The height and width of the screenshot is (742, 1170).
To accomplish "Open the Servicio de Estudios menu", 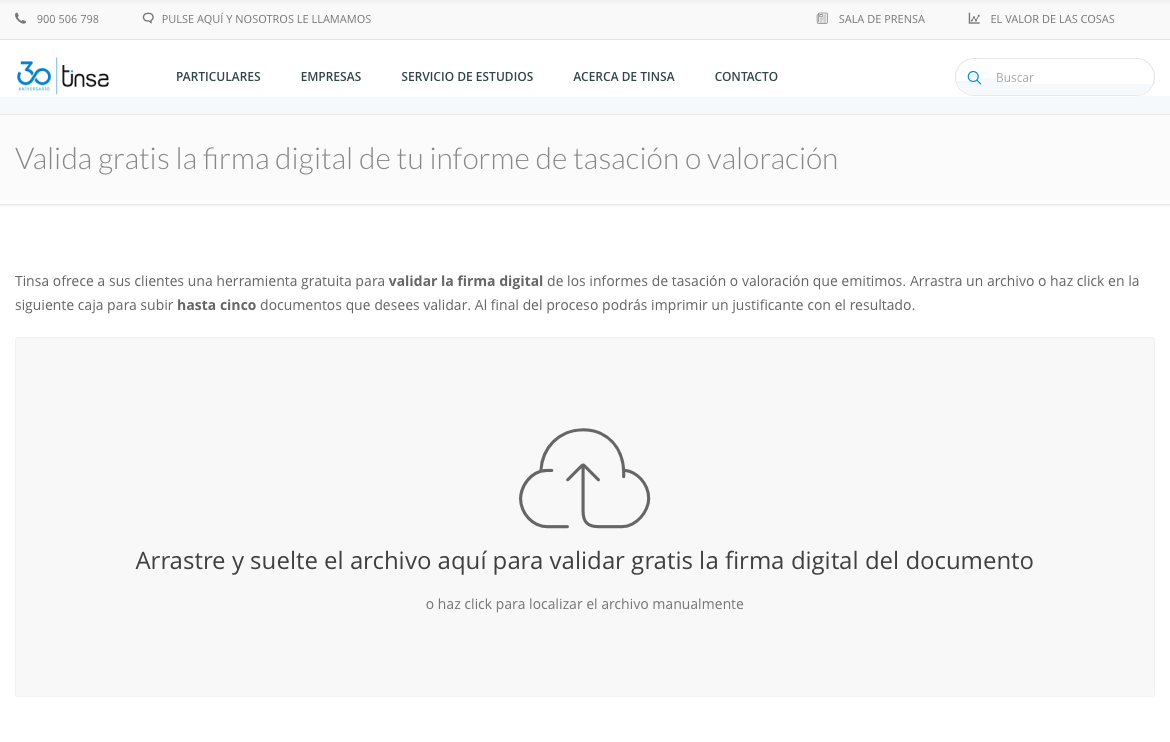I will (x=467, y=77).
